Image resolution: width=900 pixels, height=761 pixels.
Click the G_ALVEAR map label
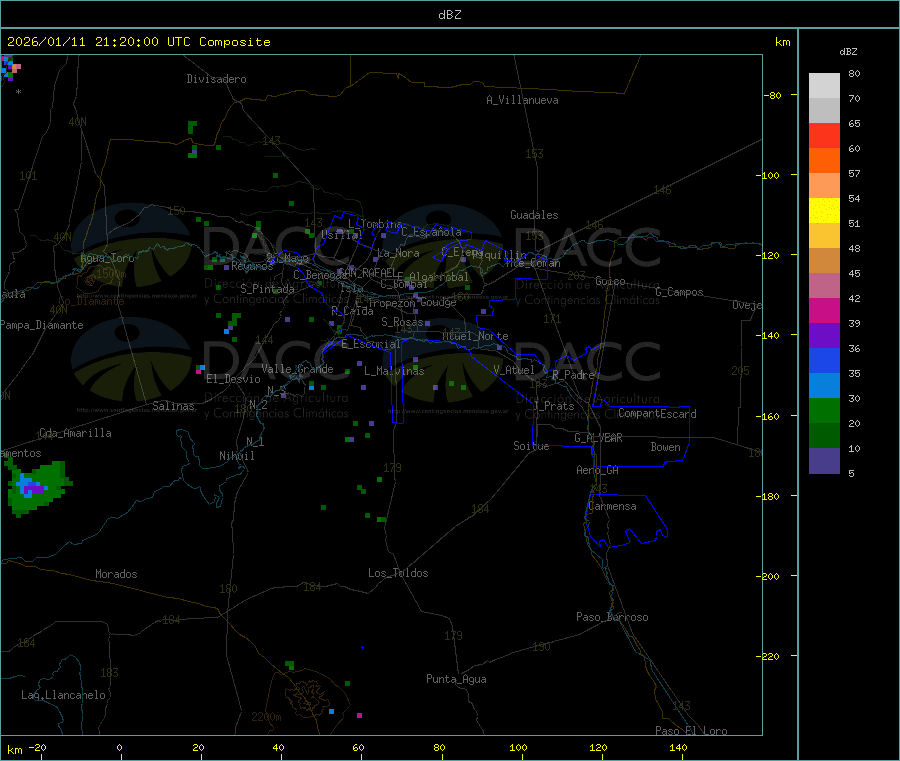pyautogui.click(x=598, y=438)
